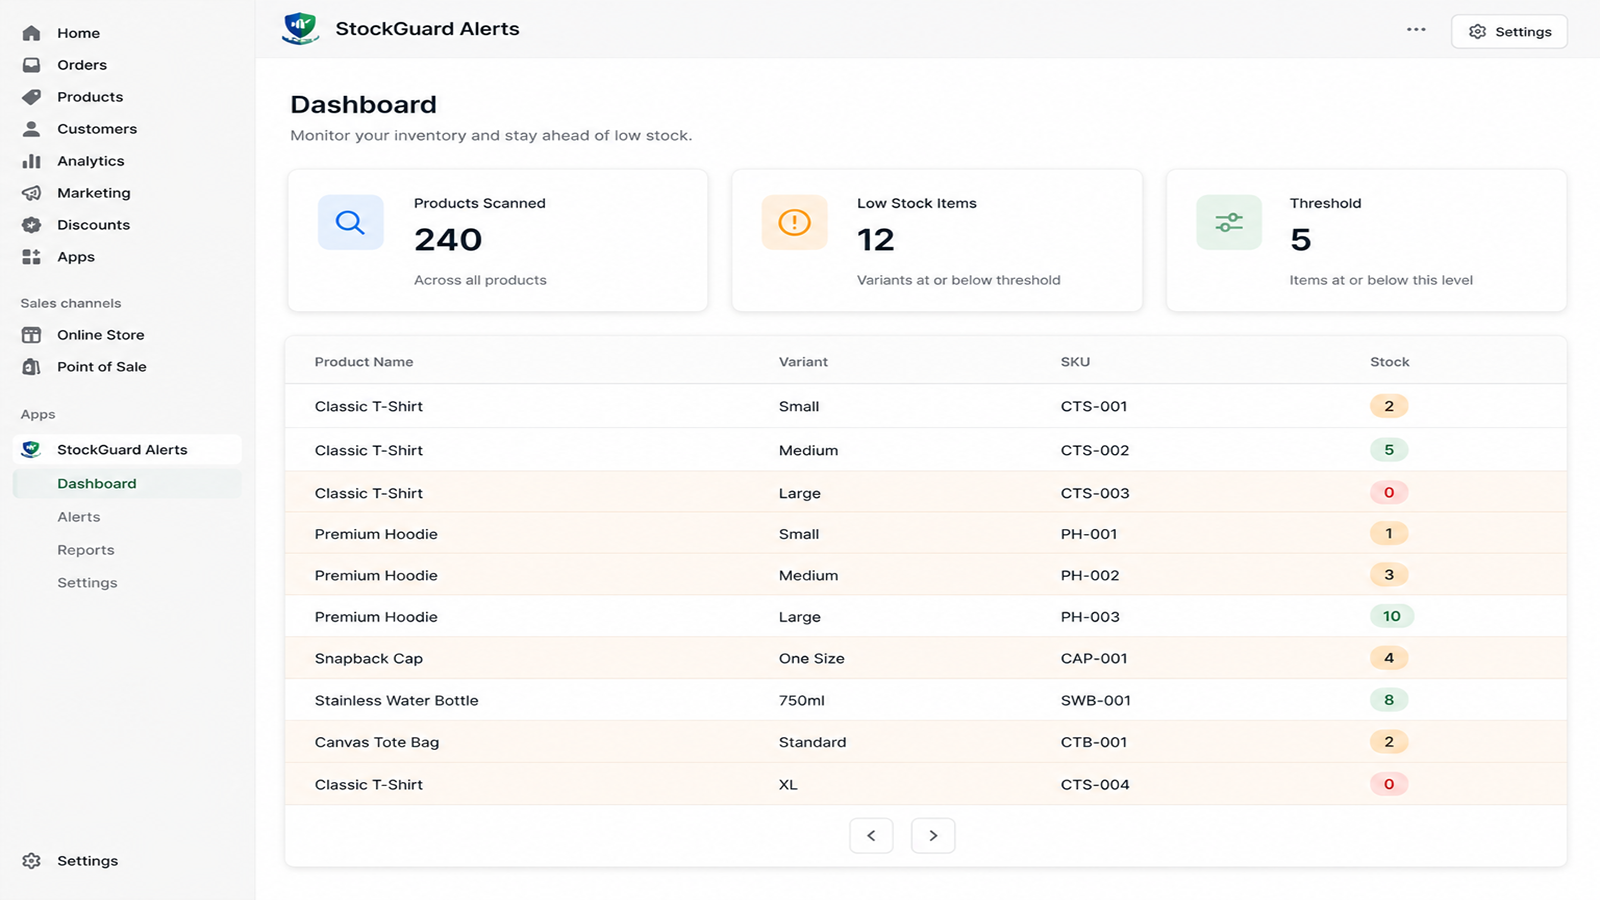
Task: Click the Marketing megaphone icon
Action: pyautogui.click(x=31, y=193)
